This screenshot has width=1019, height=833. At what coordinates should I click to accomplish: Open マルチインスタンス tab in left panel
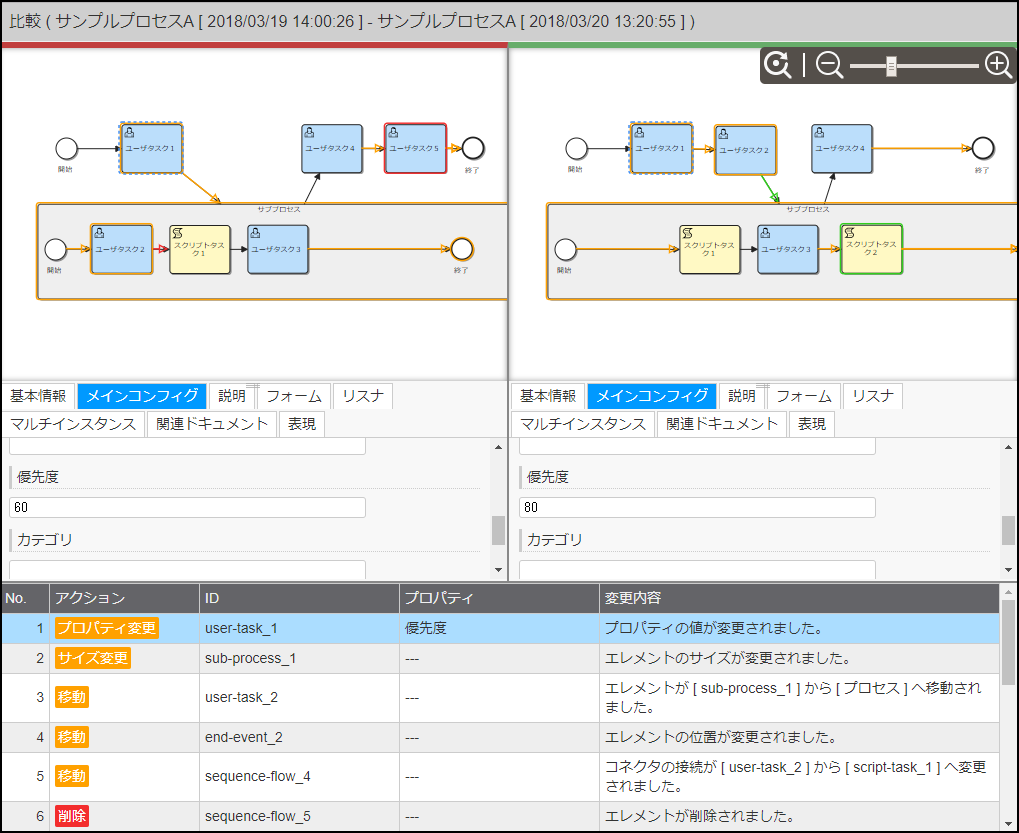(73, 424)
